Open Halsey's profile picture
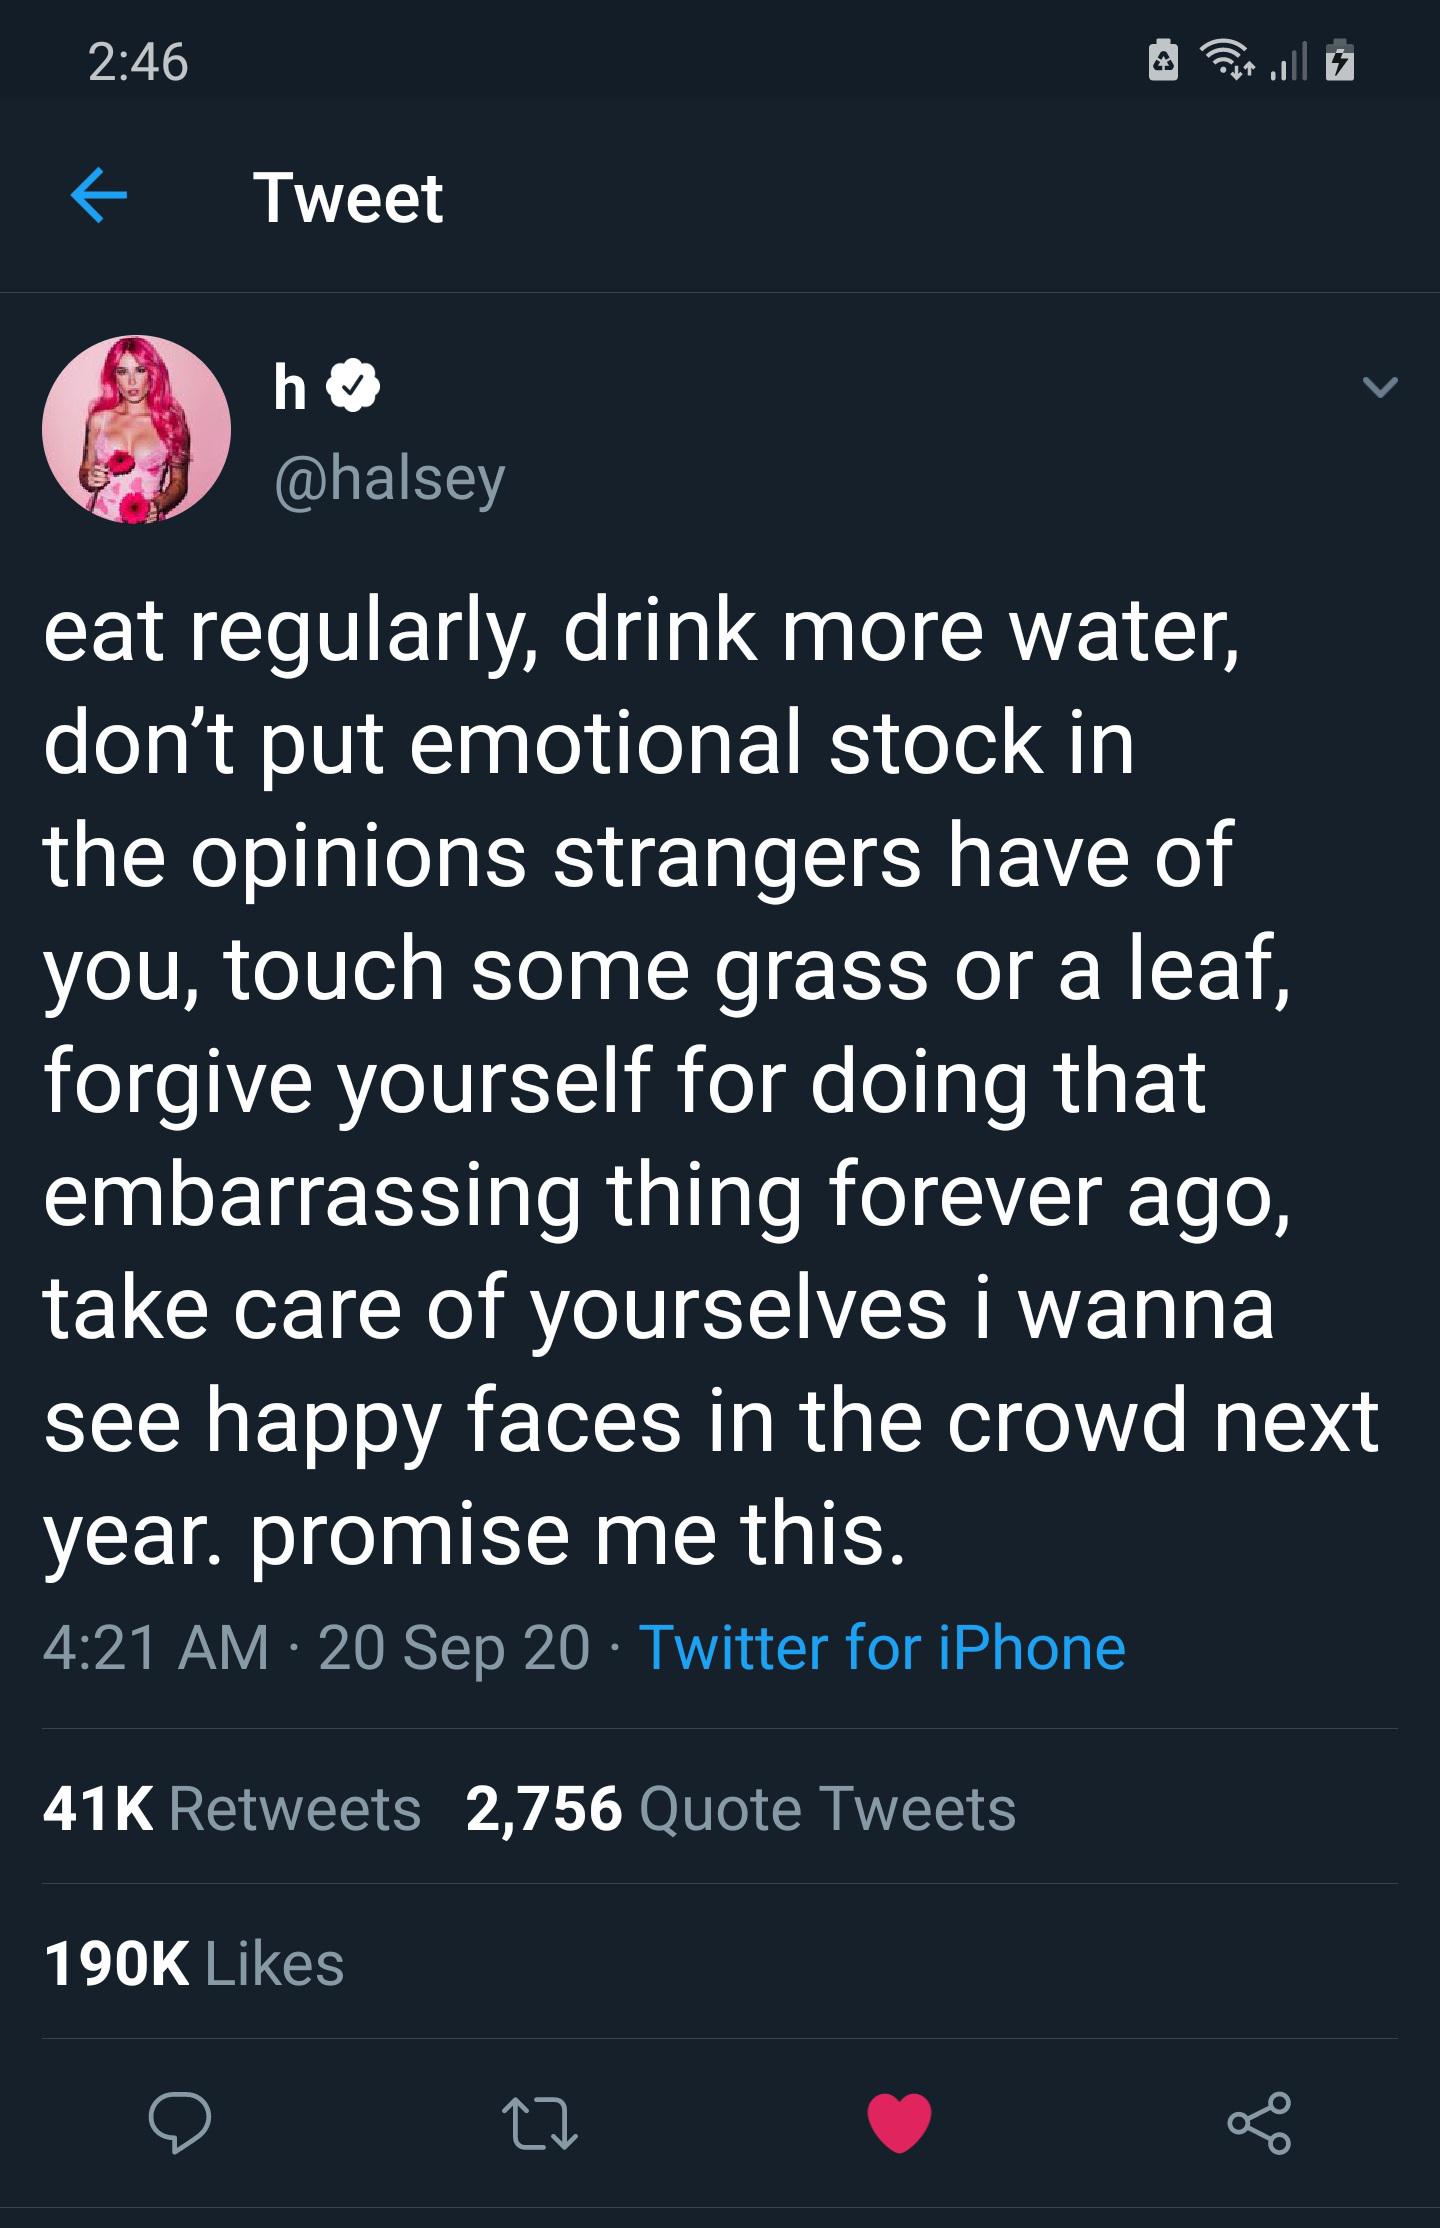This screenshot has width=1440, height=2228. [x=136, y=430]
